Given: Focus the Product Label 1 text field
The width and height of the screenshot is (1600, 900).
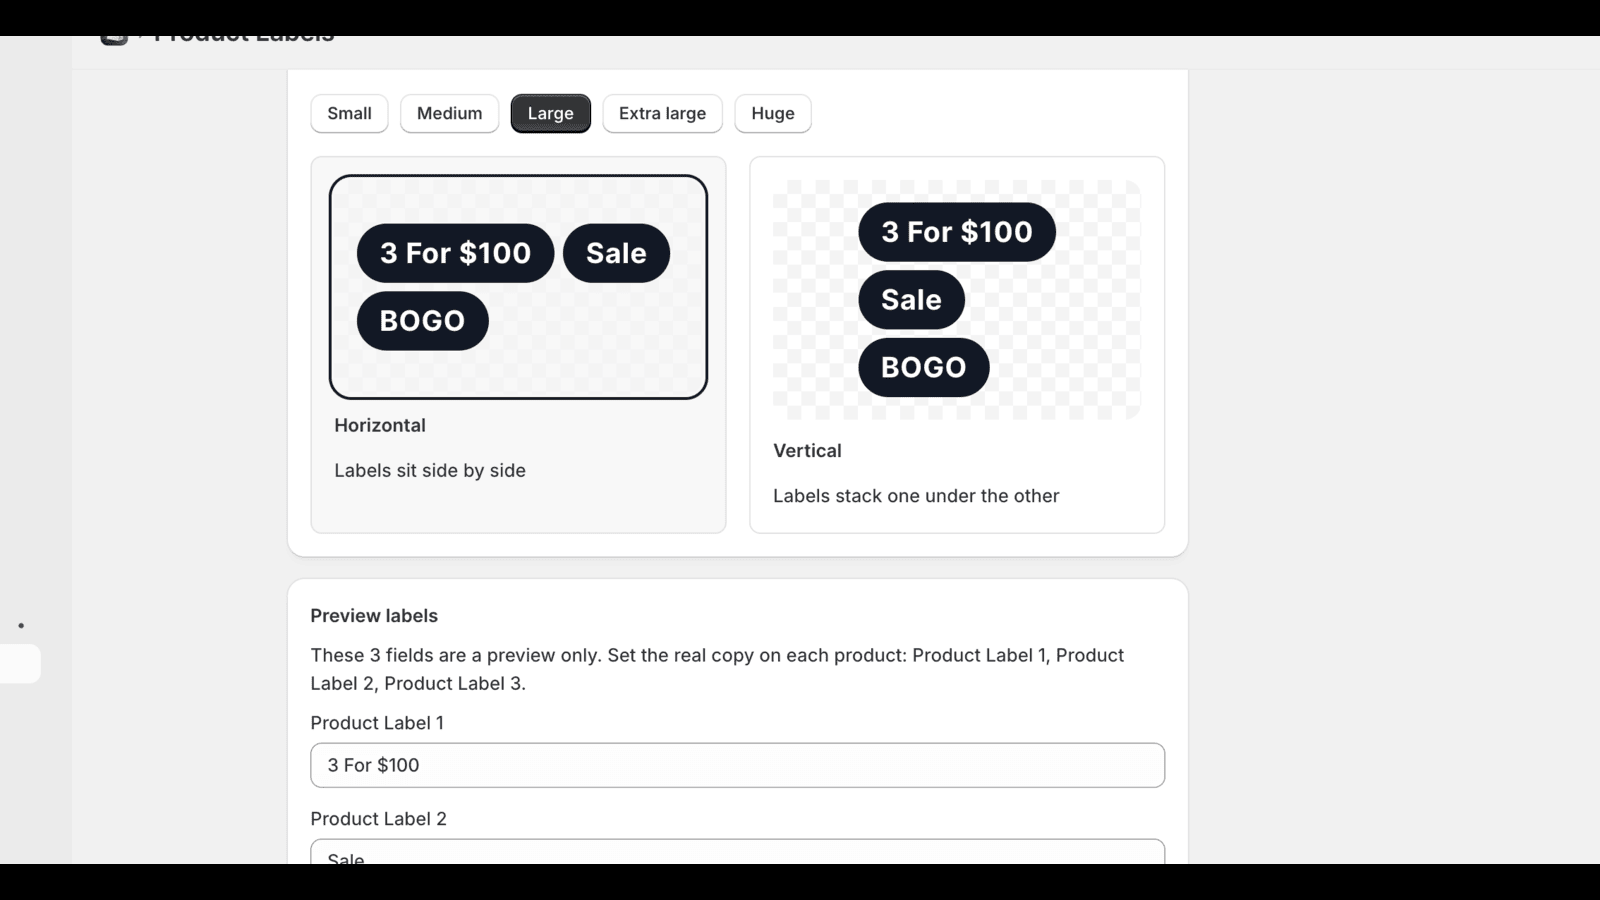Looking at the screenshot, I should (x=737, y=765).
